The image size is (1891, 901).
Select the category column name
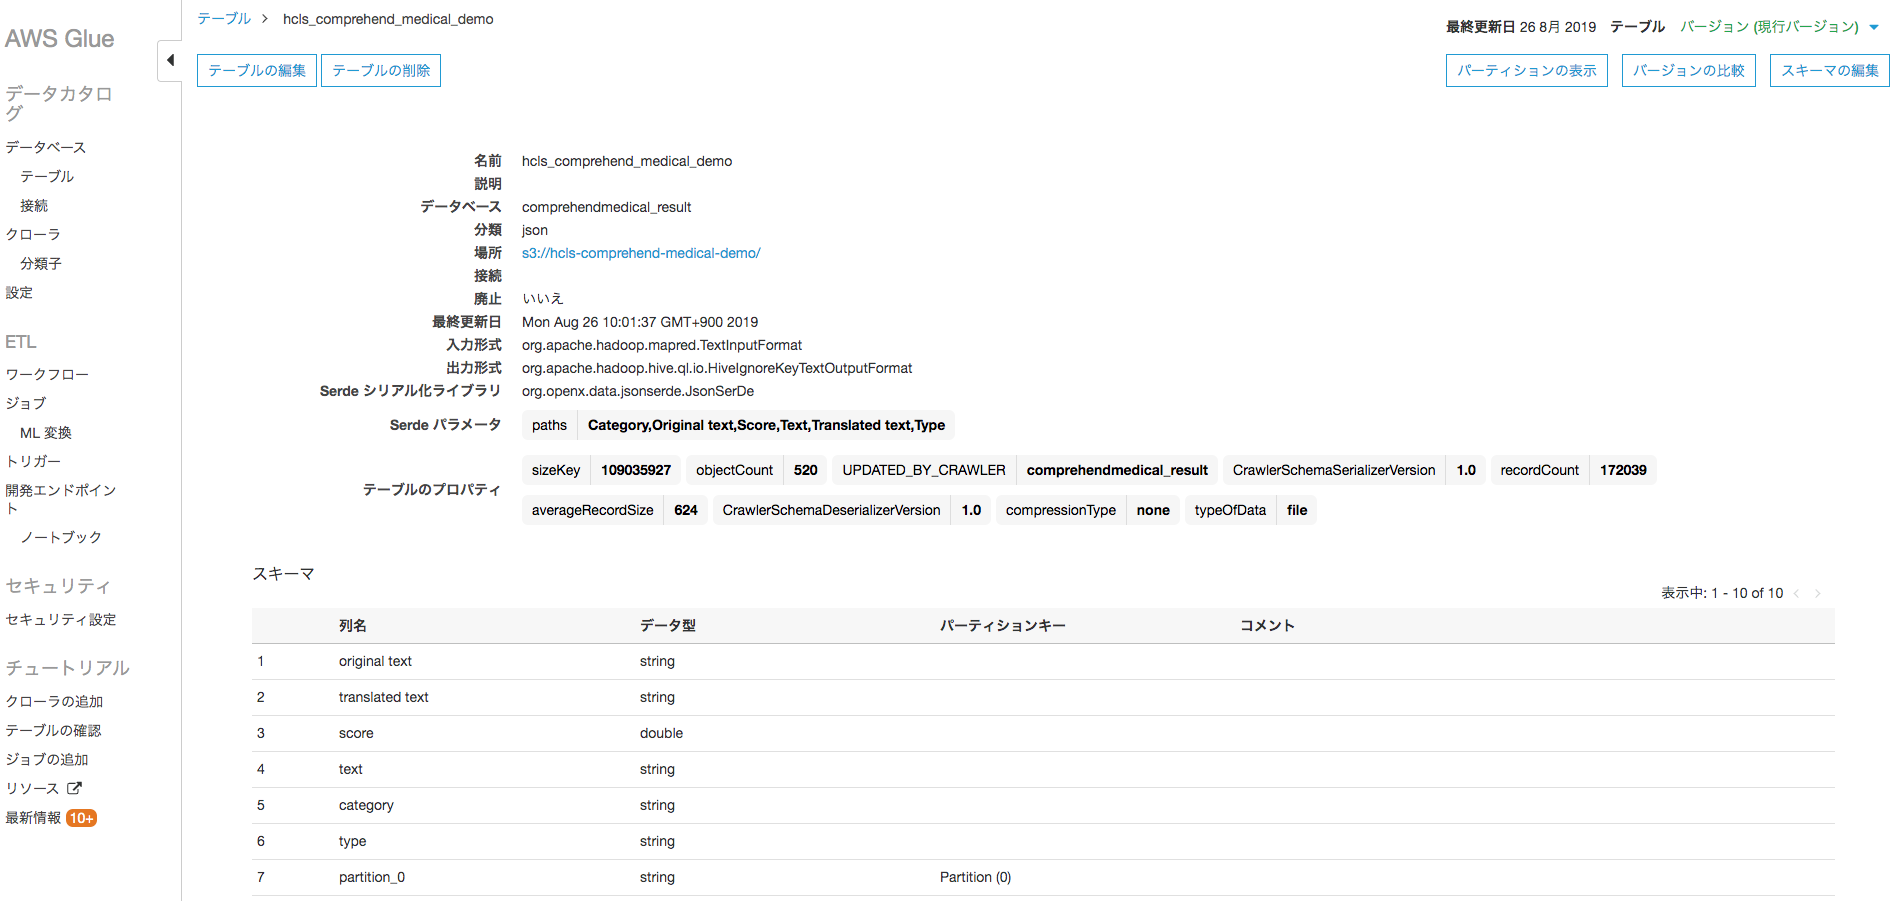366,805
